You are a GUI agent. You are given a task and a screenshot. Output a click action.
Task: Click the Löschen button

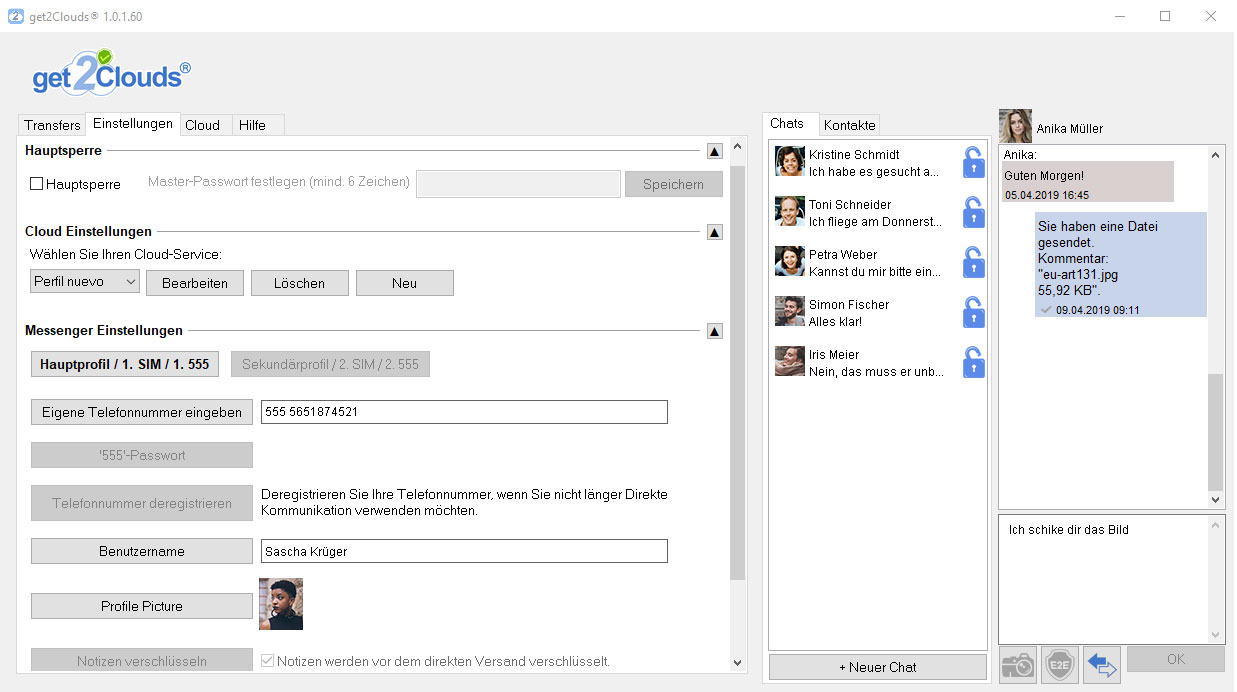(x=300, y=283)
